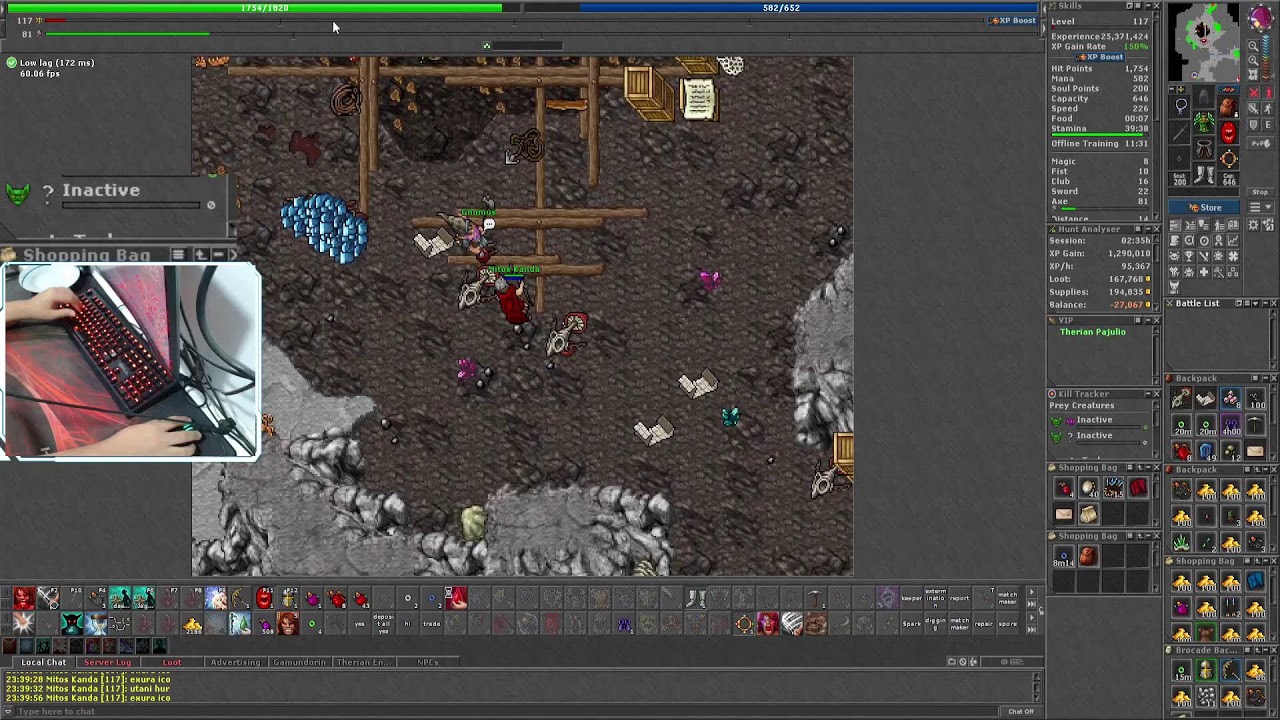Click the minimap compass rose

tap(1260, 17)
